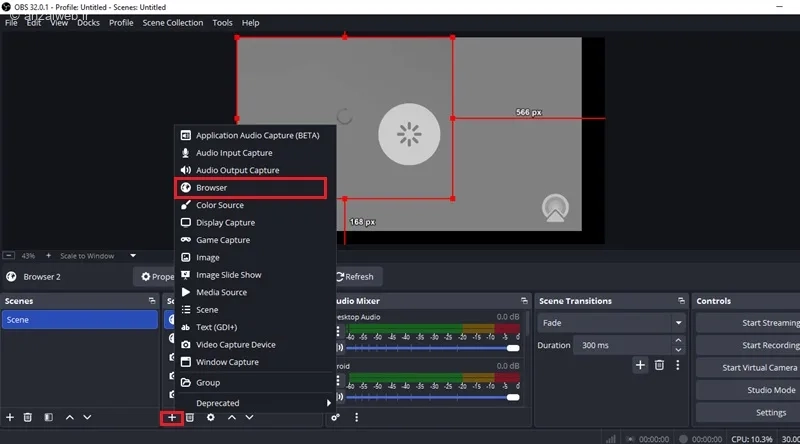Open the Docks menu
Image resolution: width=800 pixels, height=444 pixels.
click(x=88, y=22)
